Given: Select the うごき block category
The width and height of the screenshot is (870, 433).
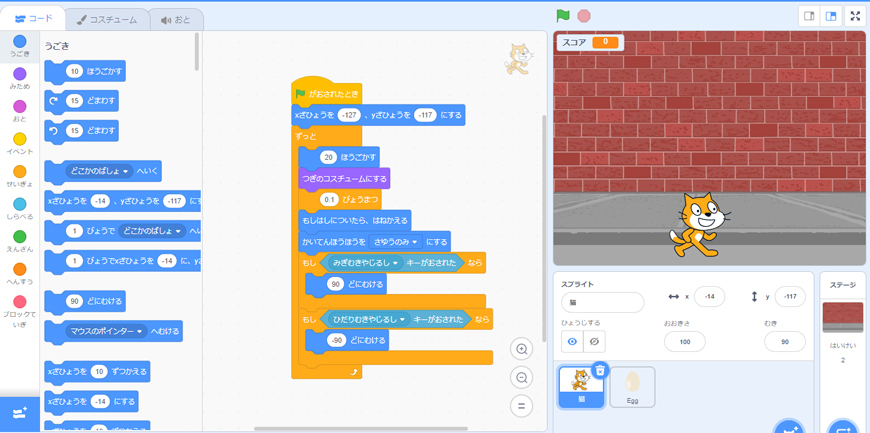Looking at the screenshot, I should pos(20,46).
